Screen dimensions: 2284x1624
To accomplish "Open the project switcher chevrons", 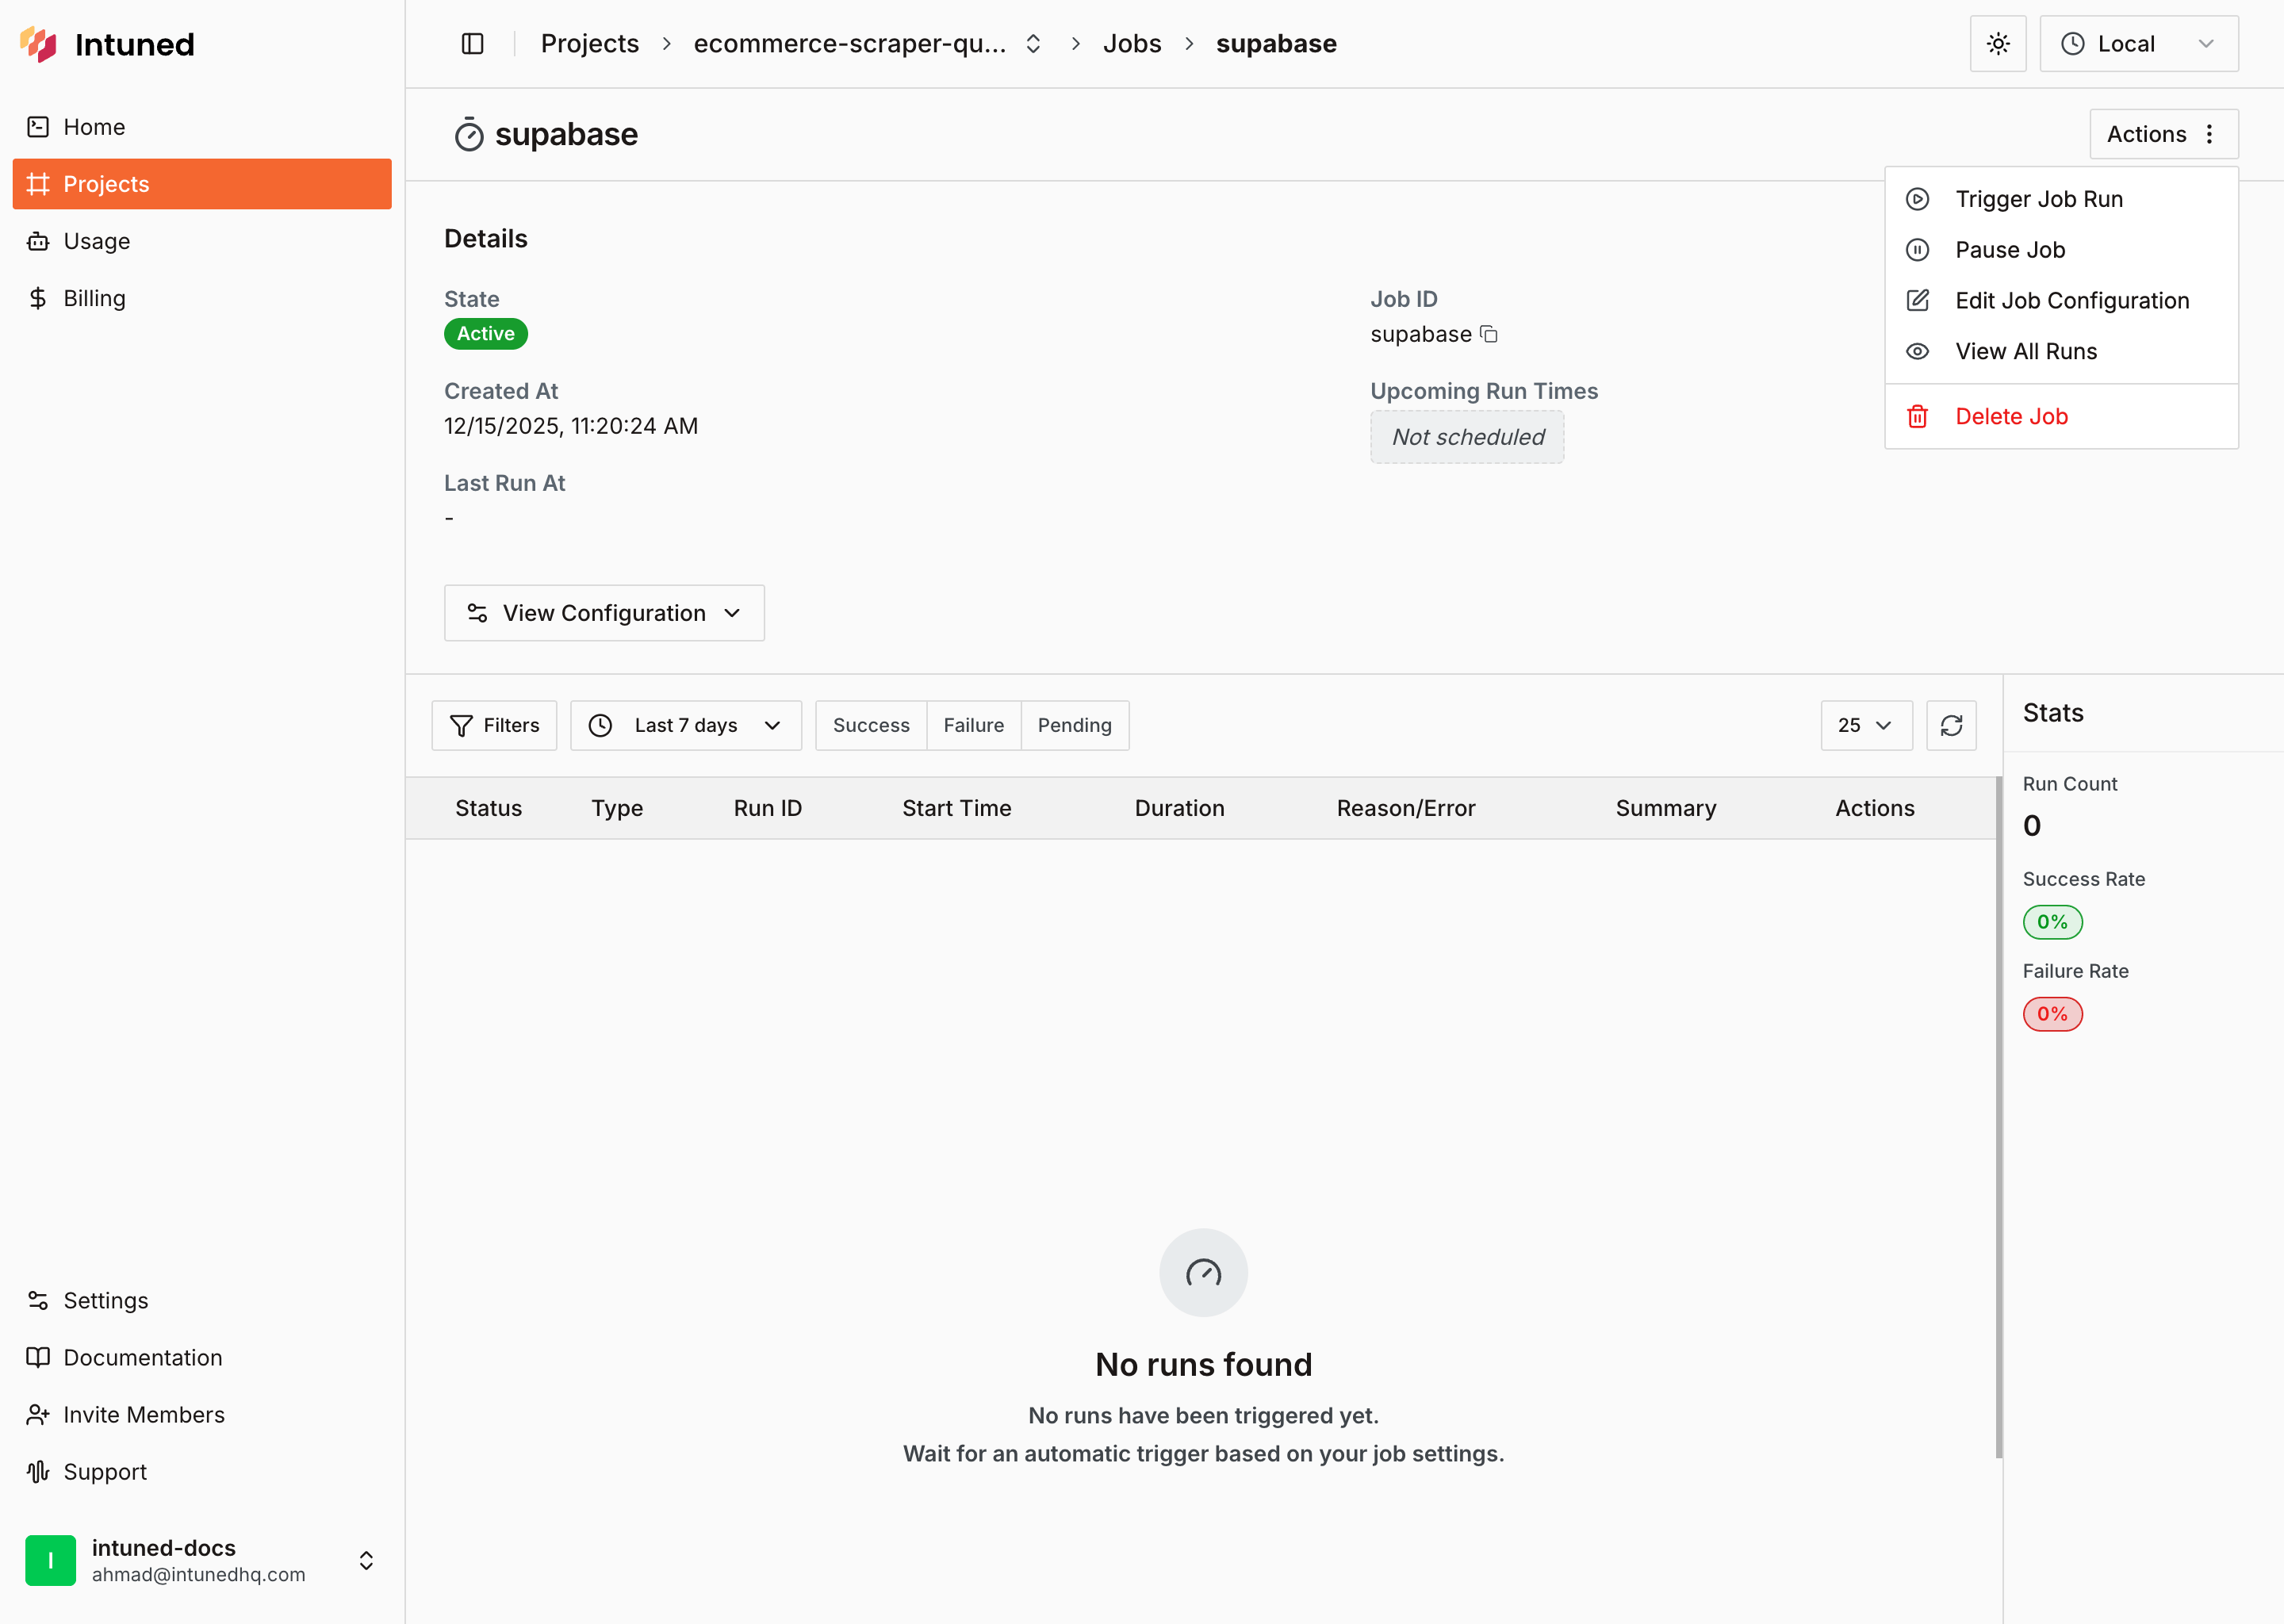I will point(1033,44).
